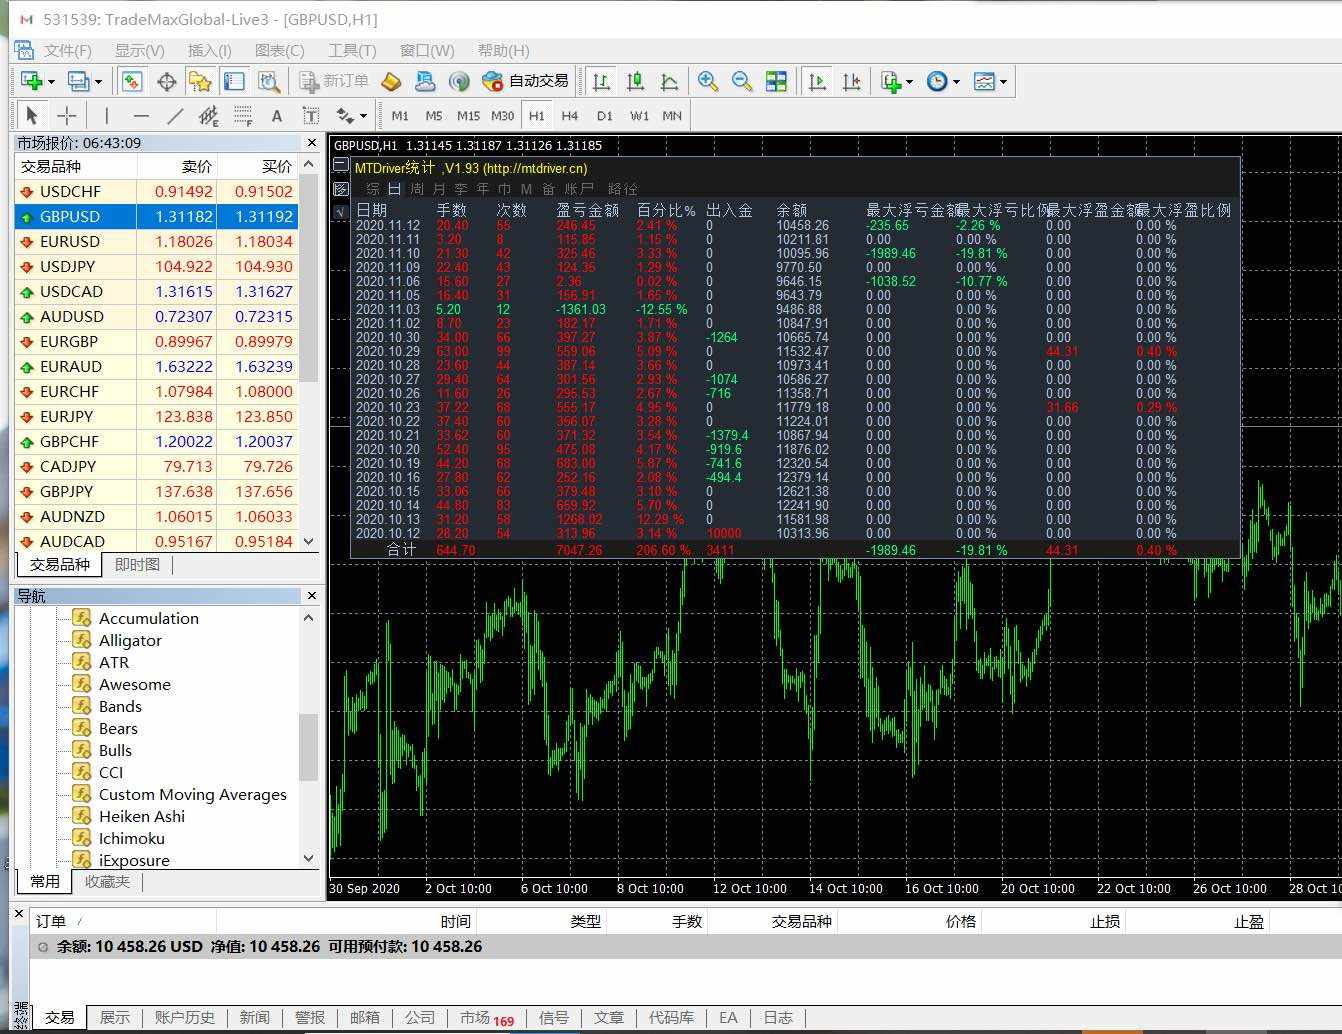Switch to the 账户历史 tab
Screen dimensions: 1342x1034
(x=184, y=1017)
